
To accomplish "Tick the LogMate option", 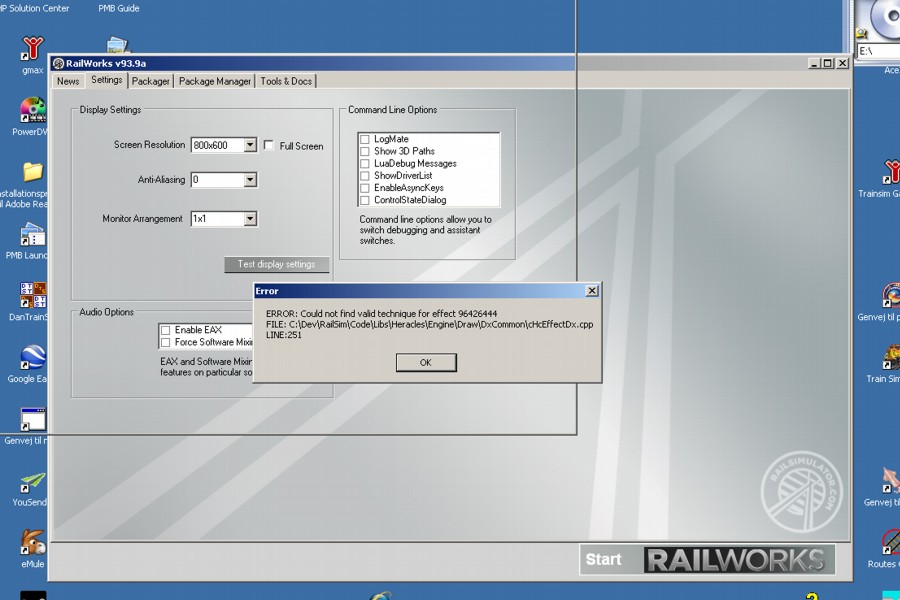I will click(x=364, y=139).
